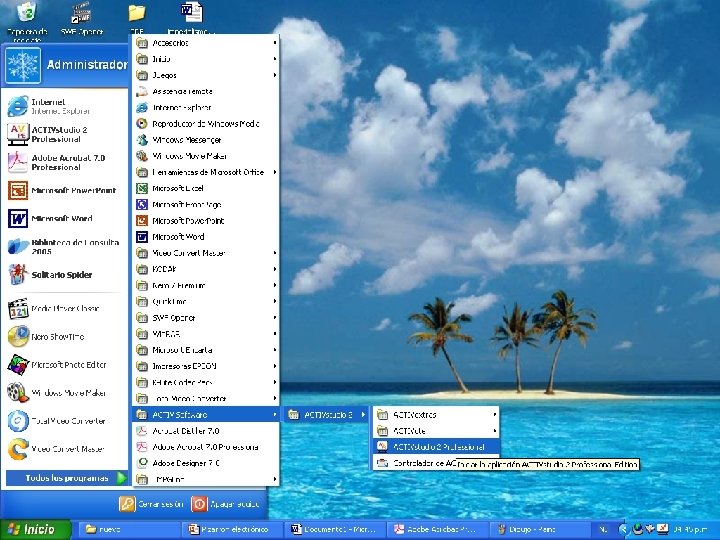Launch ACTIVstudio 2 Professional from the ACTIVstudio 2 submenu
The height and width of the screenshot is (540, 720).
(436, 447)
